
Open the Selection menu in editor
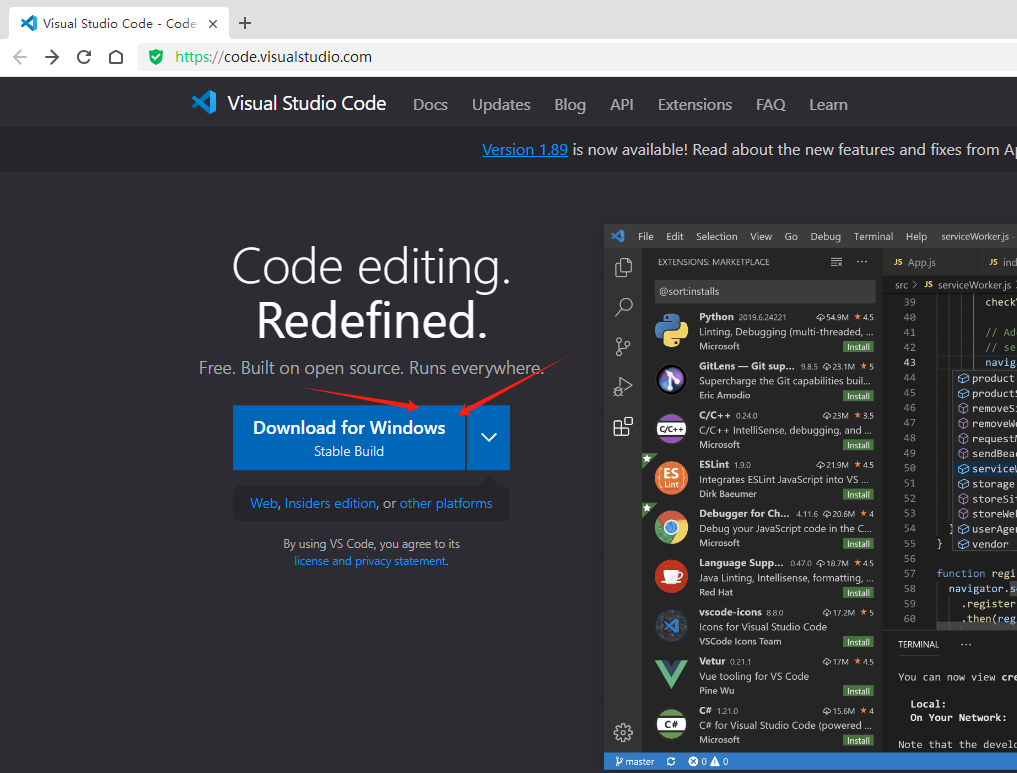(717, 237)
